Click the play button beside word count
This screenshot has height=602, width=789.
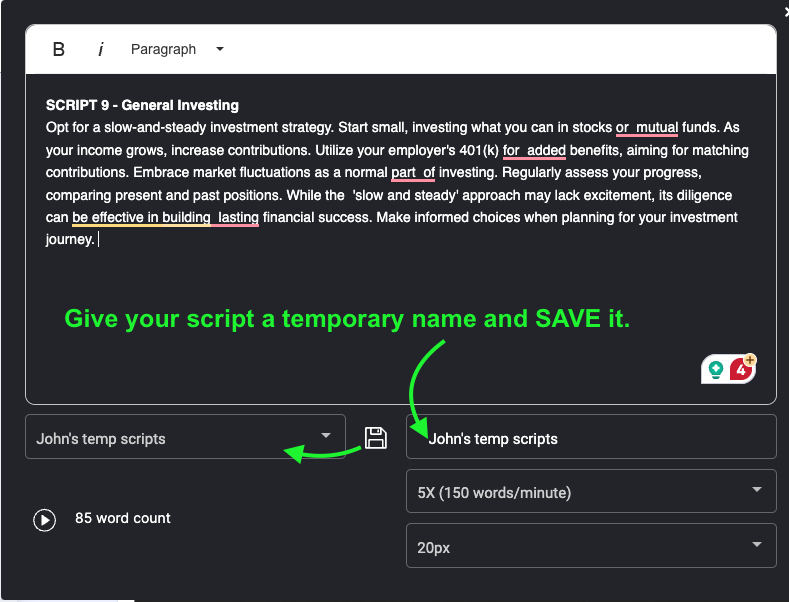[x=45, y=520]
